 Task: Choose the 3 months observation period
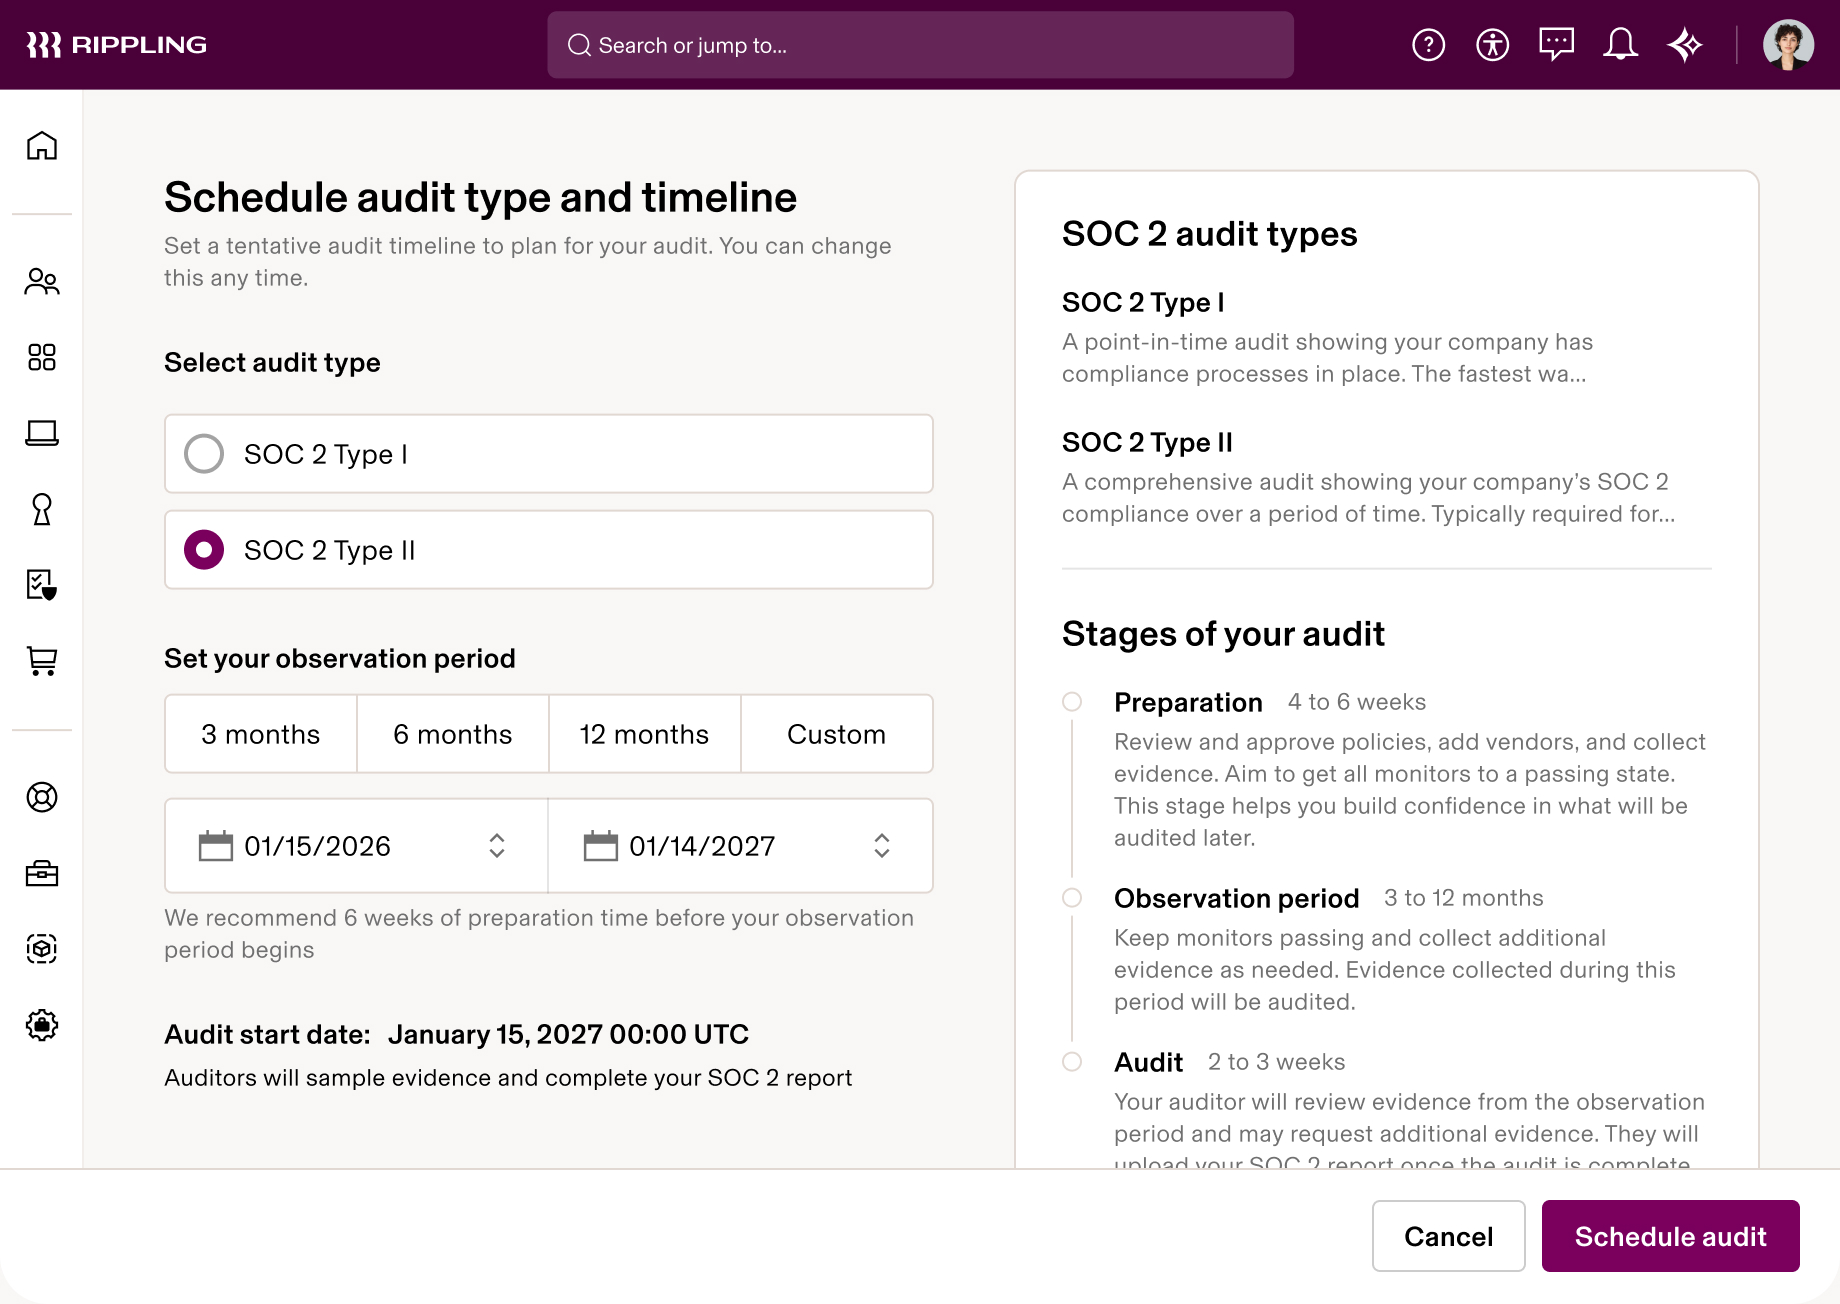pyautogui.click(x=260, y=734)
